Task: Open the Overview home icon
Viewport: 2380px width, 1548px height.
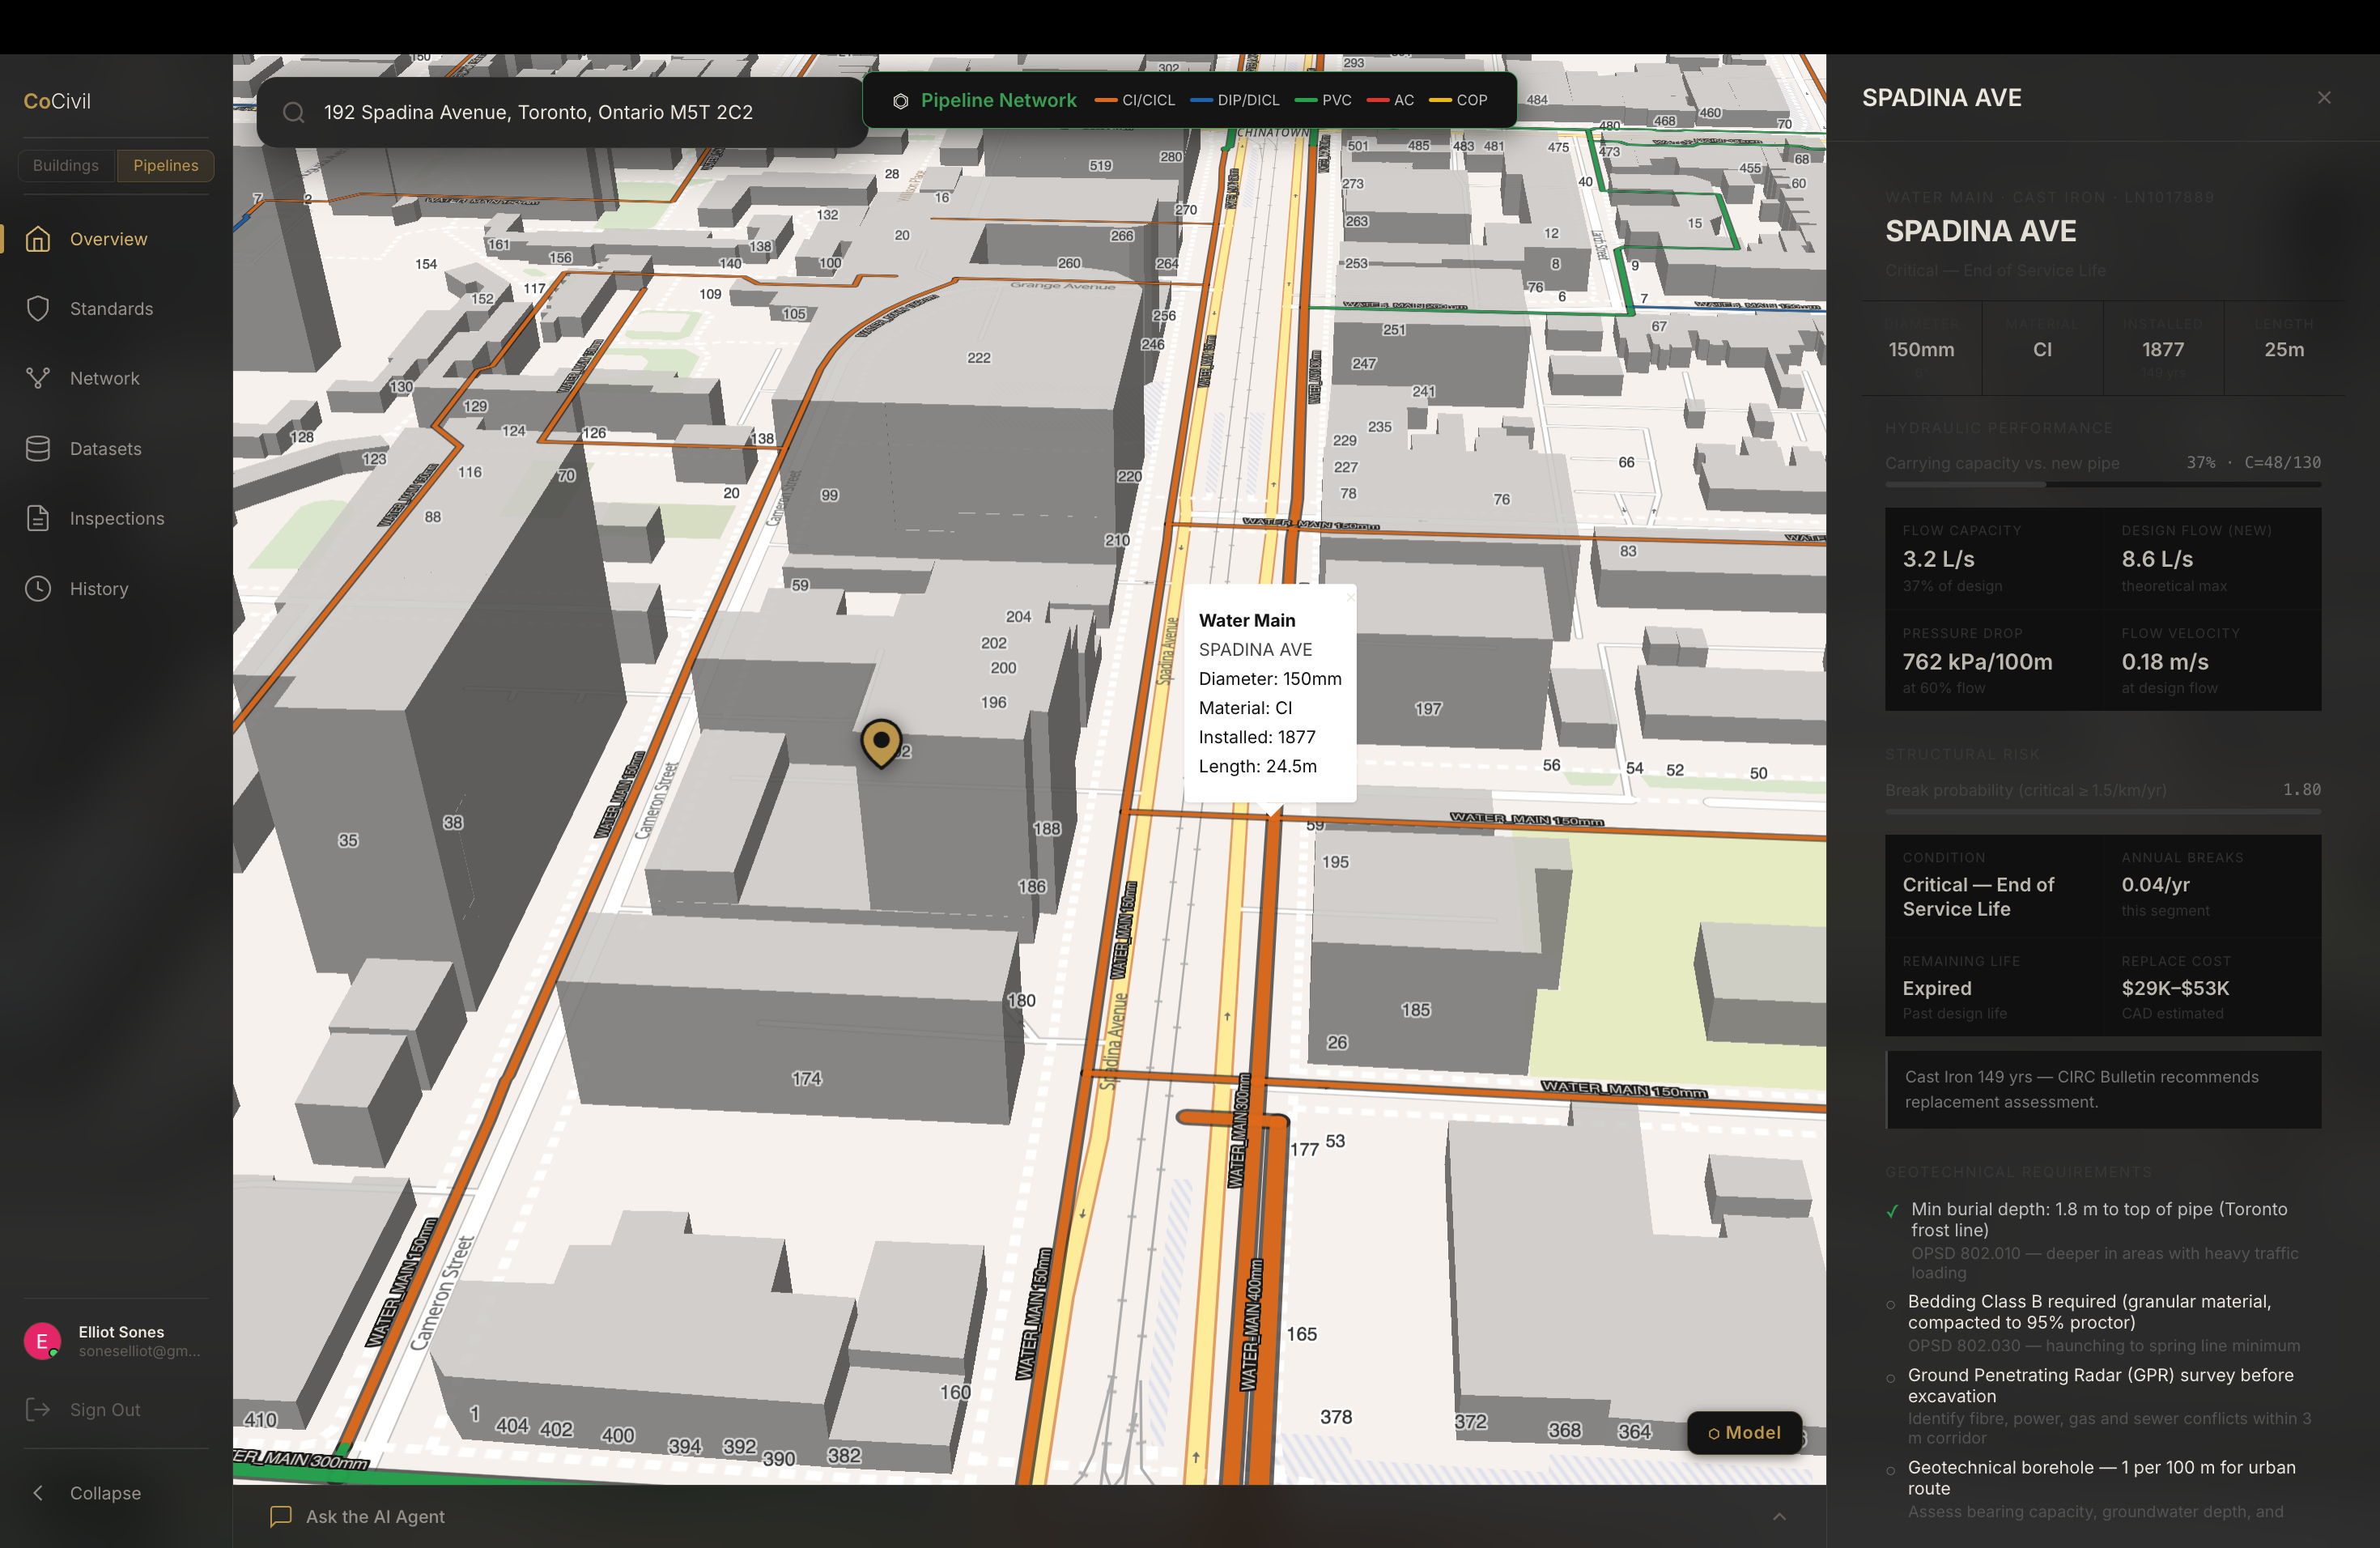Action: click(38, 239)
